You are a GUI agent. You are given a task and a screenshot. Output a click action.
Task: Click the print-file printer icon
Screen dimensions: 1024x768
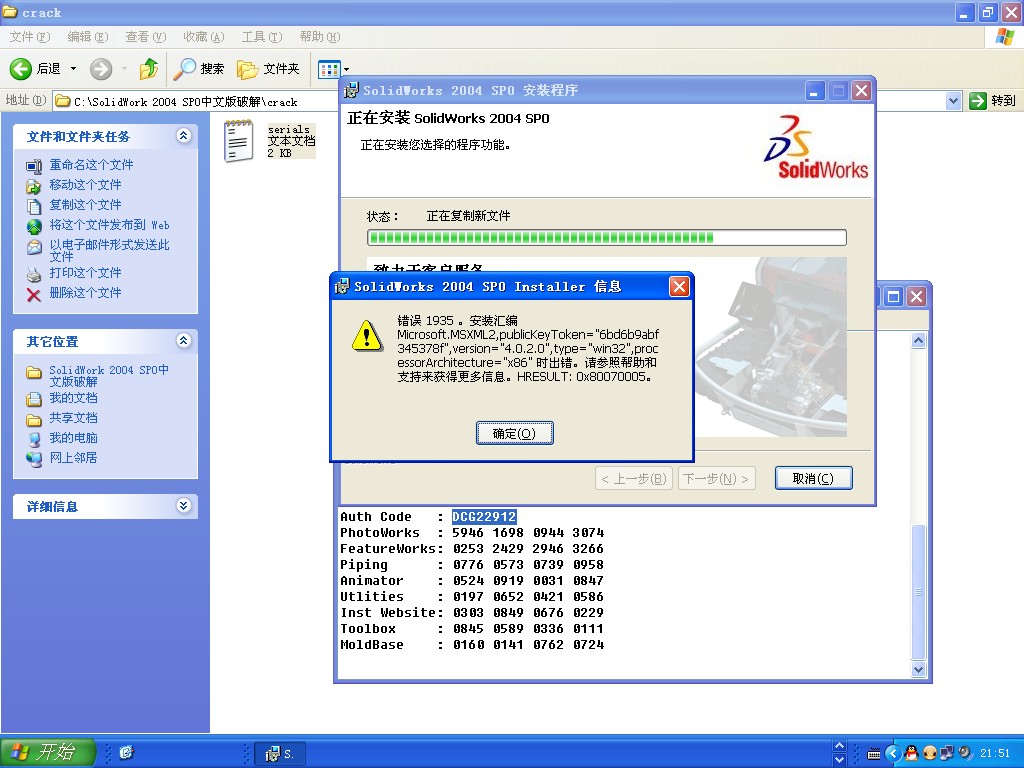[34, 274]
